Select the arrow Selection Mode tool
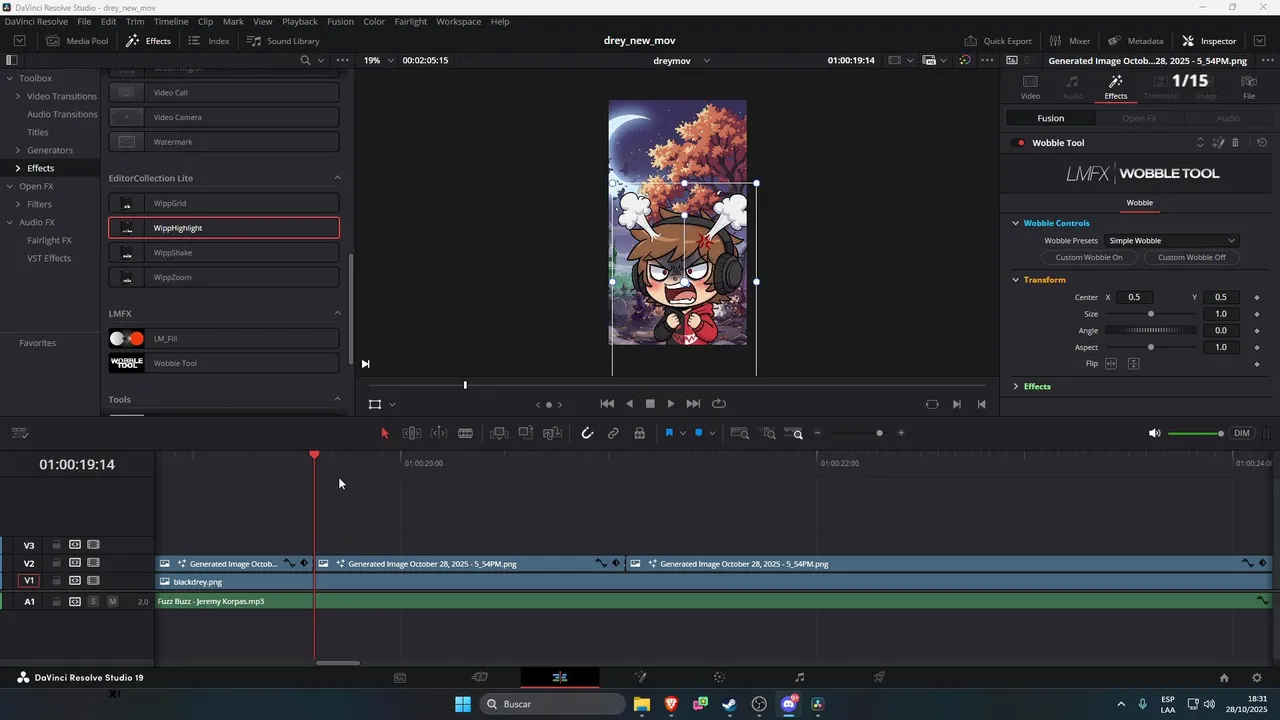This screenshot has height=720, width=1280. tap(384, 433)
